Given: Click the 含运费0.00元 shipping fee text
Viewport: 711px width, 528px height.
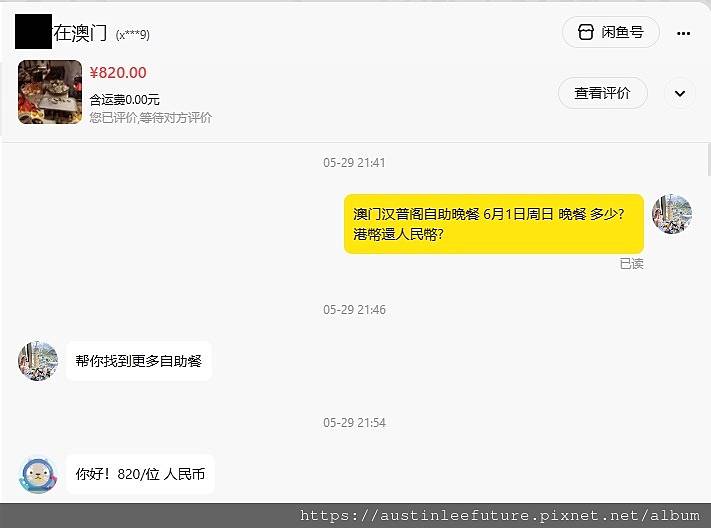Looking at the screenshot, I should [124, 99].
